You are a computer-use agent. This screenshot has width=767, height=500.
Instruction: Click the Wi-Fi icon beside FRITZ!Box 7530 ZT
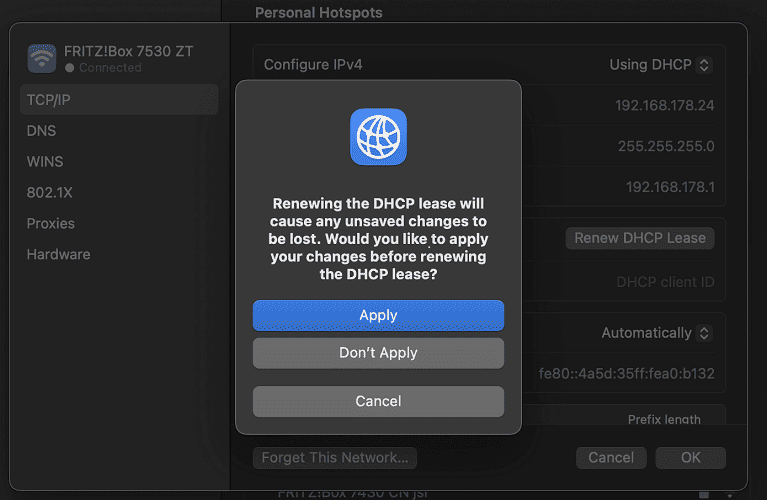point(42,59)
